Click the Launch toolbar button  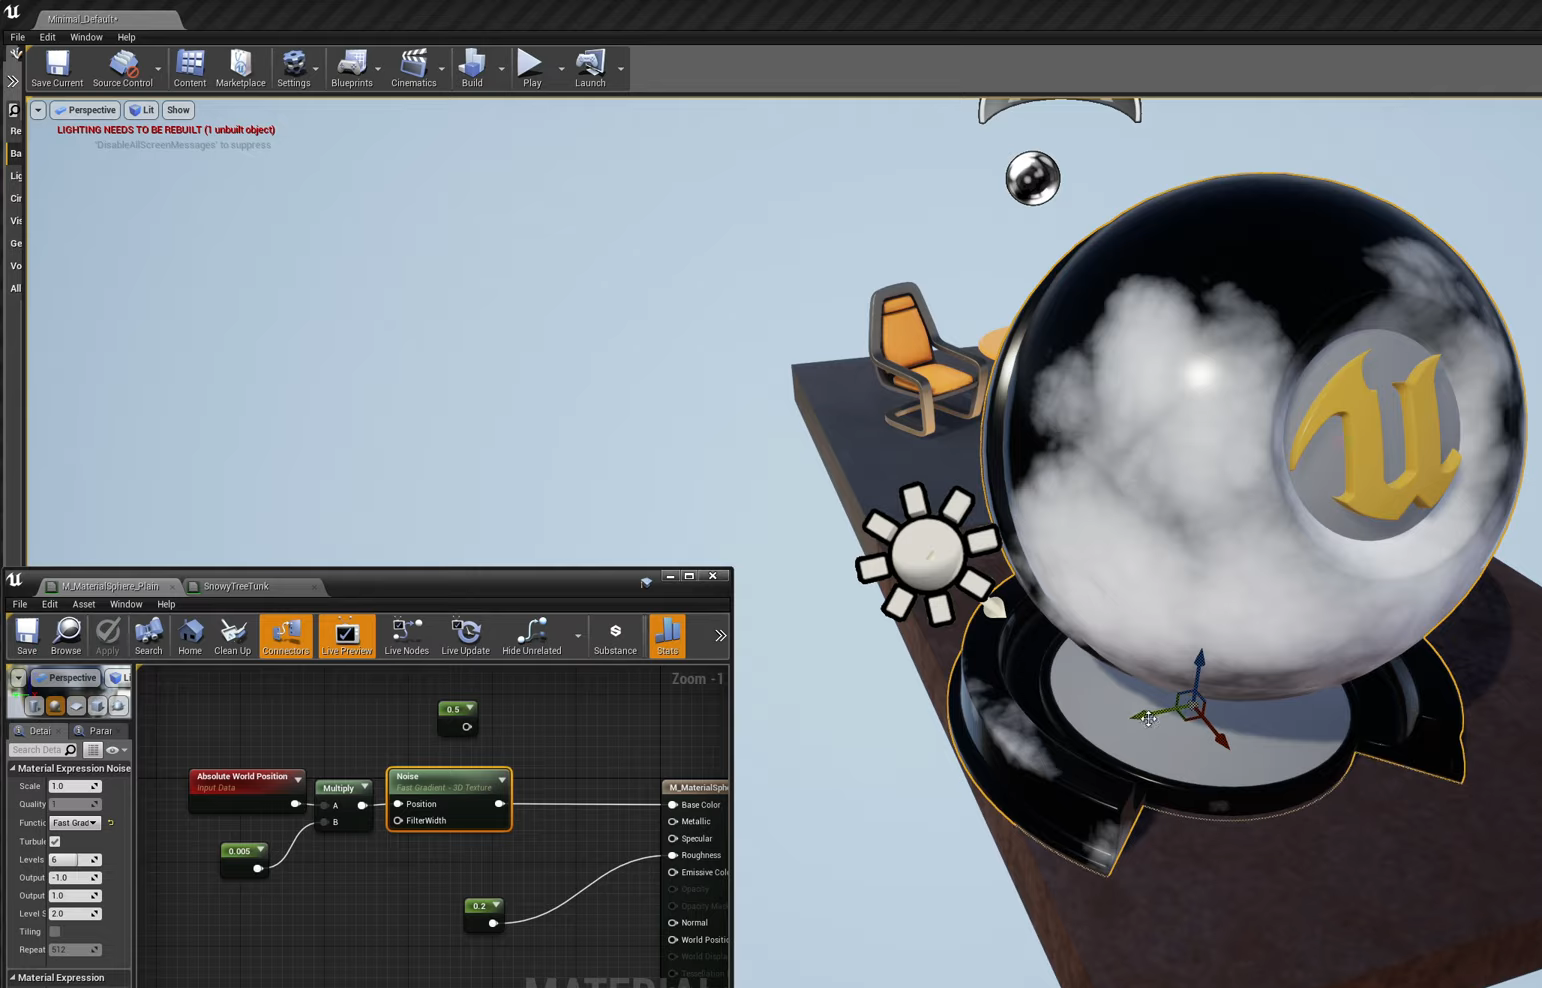click(590, 69)
